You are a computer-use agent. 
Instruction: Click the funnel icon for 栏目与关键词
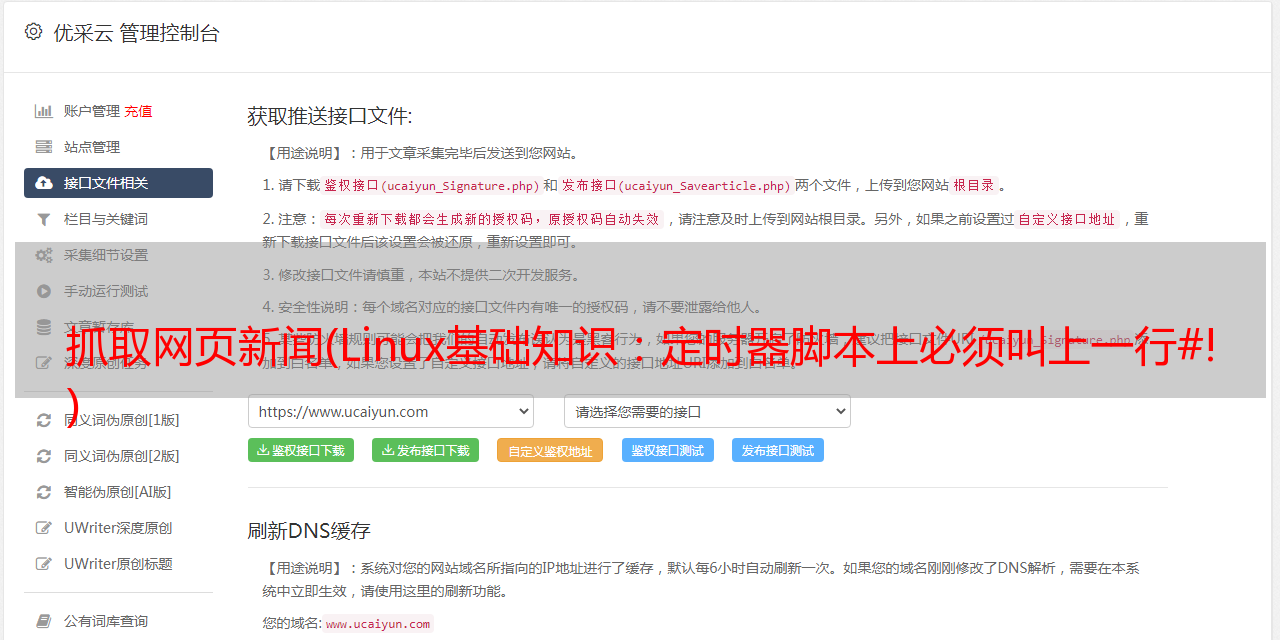[44, 219]
